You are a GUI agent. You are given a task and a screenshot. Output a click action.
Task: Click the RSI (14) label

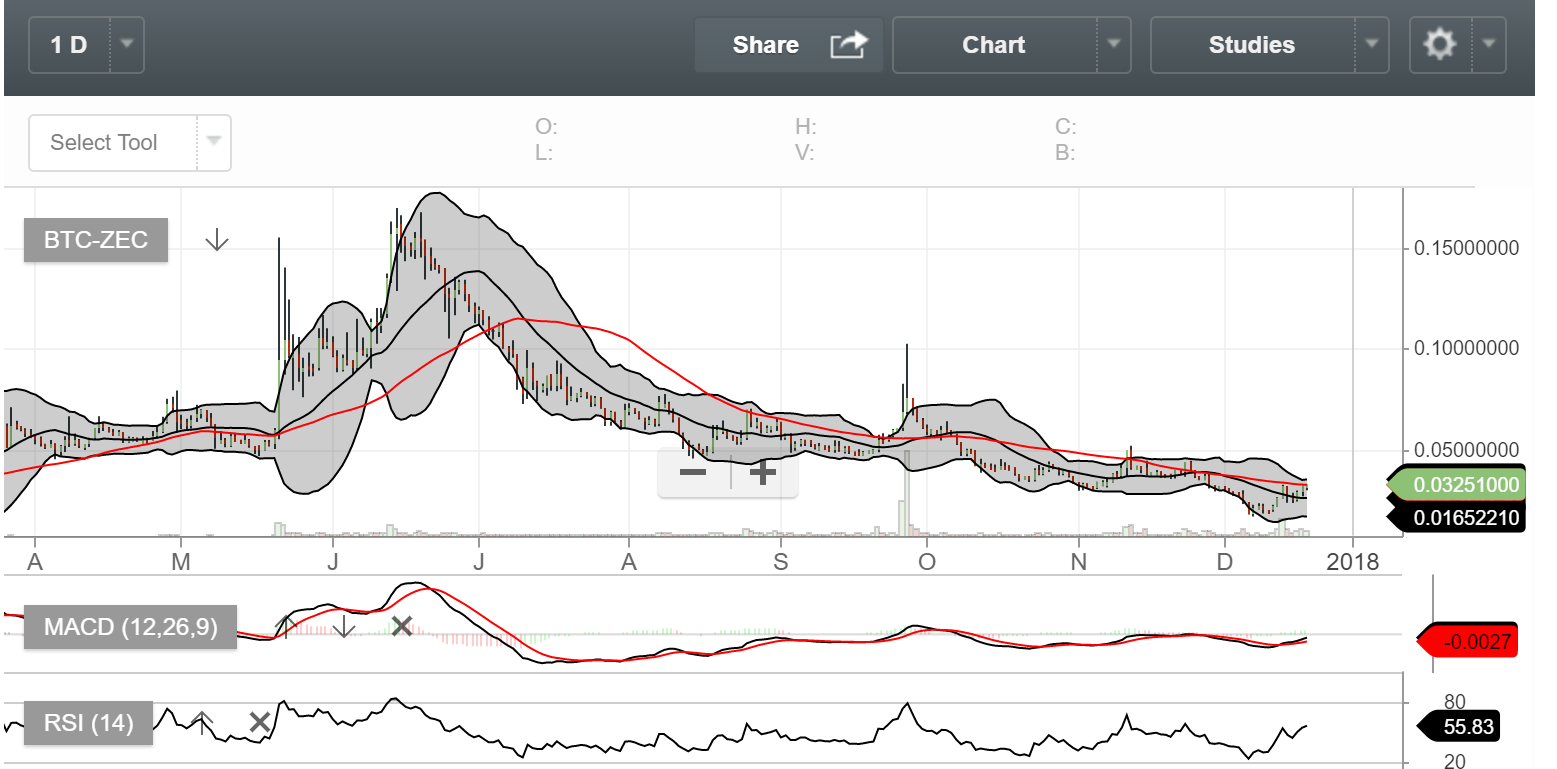[x=88, y=722]
